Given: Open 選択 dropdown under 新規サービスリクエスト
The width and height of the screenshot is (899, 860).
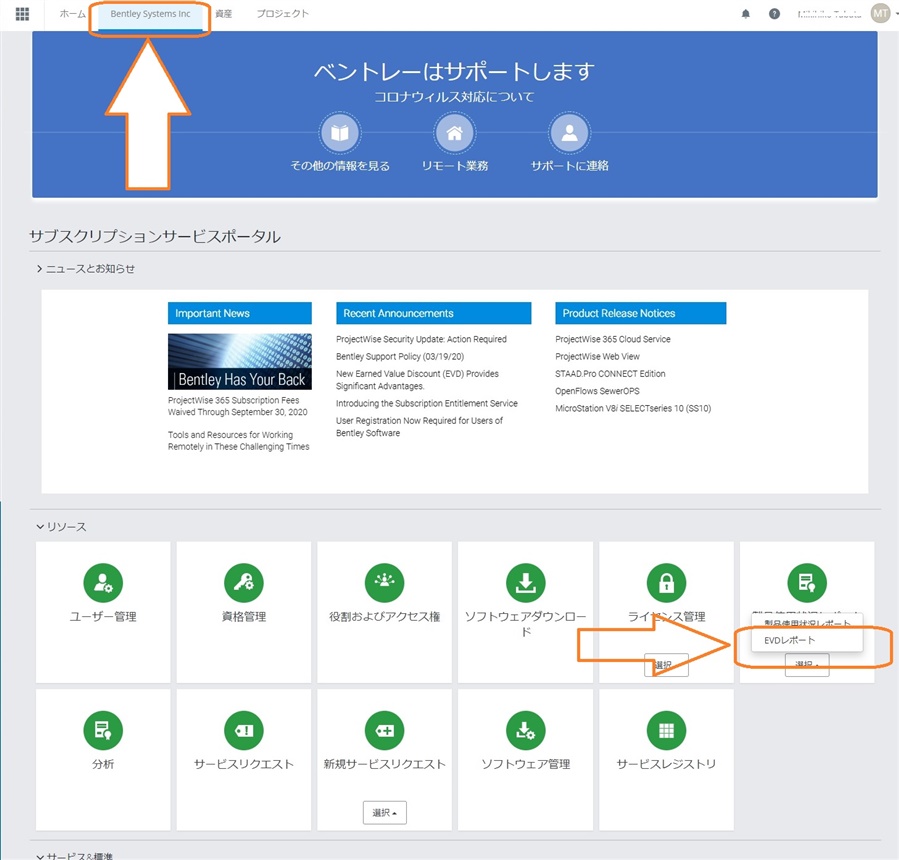Looking at the screenshot, I should pos(385,813).
